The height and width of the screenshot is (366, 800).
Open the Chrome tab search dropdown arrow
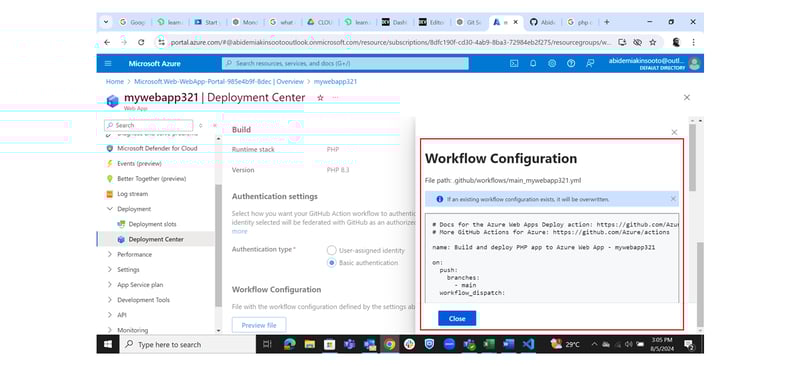click(106, 22)
